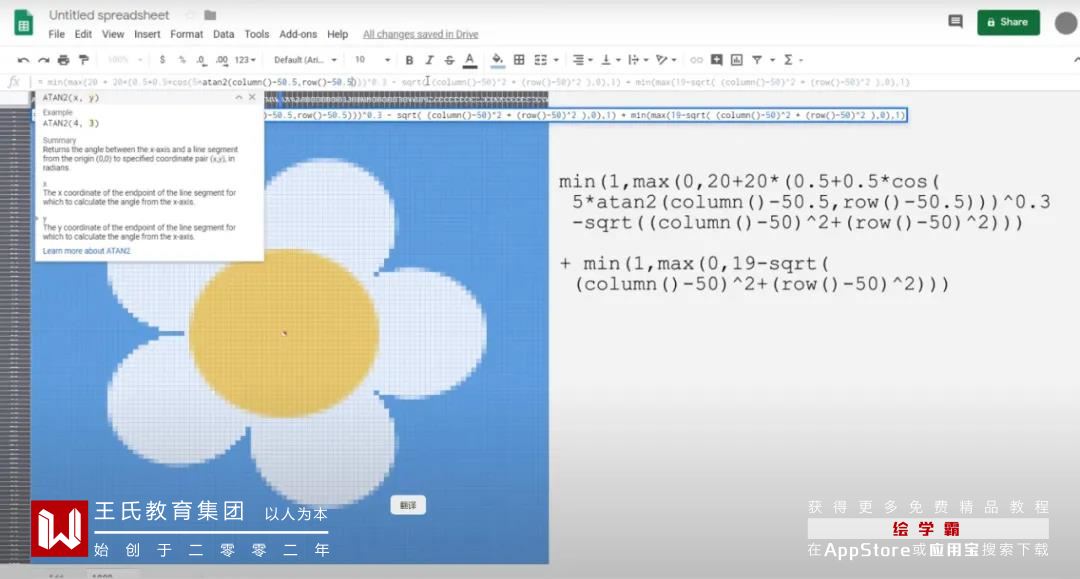Image resolution: width=1080 pixels, height=579 pixels.
Task: Click All changes saved in Drive link
Action: 420,34
